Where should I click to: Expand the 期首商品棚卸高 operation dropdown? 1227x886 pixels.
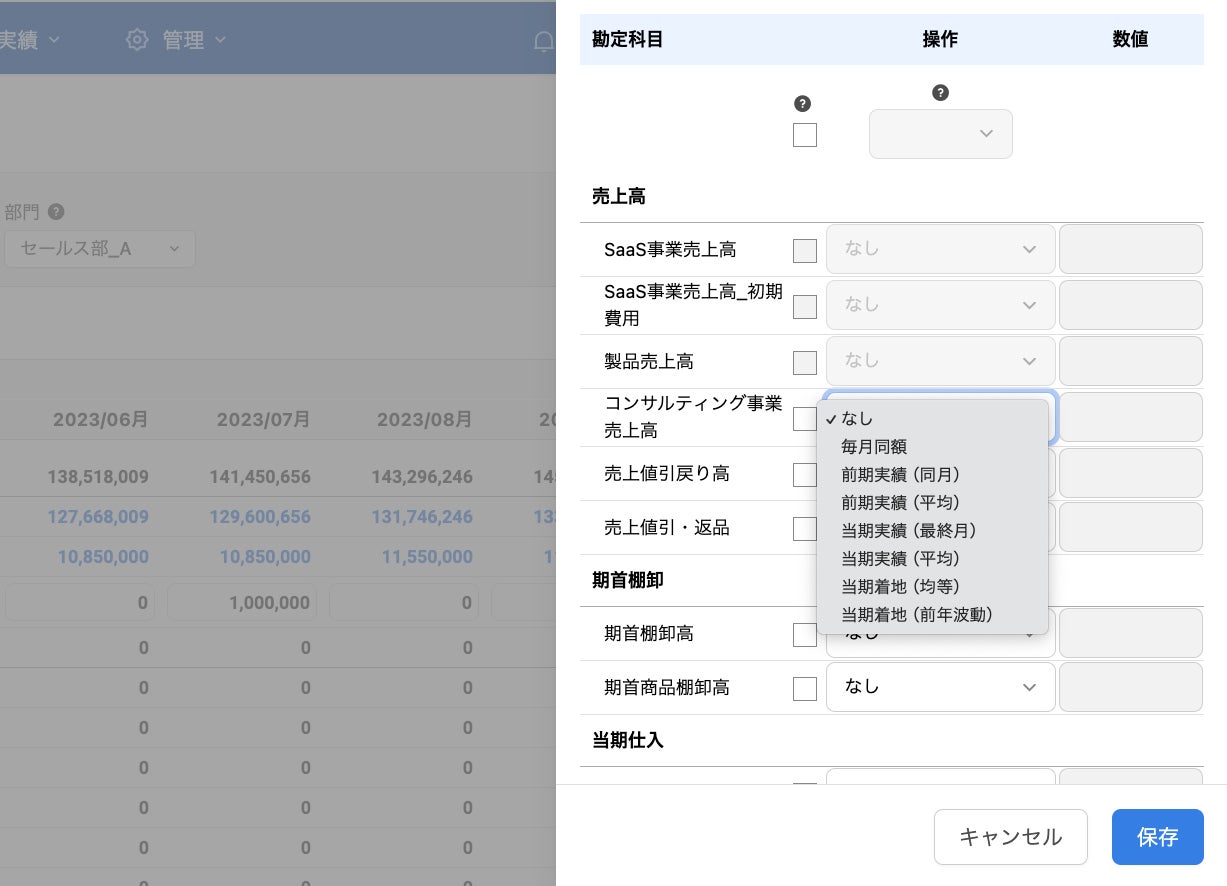click(x=940, y=687)
